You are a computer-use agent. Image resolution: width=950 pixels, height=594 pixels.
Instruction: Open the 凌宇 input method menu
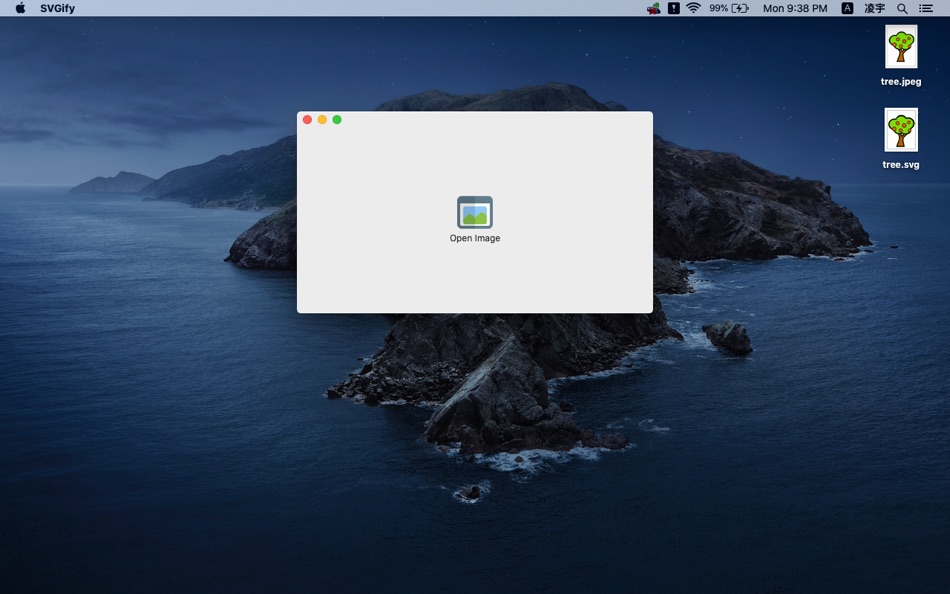[875, 8]
